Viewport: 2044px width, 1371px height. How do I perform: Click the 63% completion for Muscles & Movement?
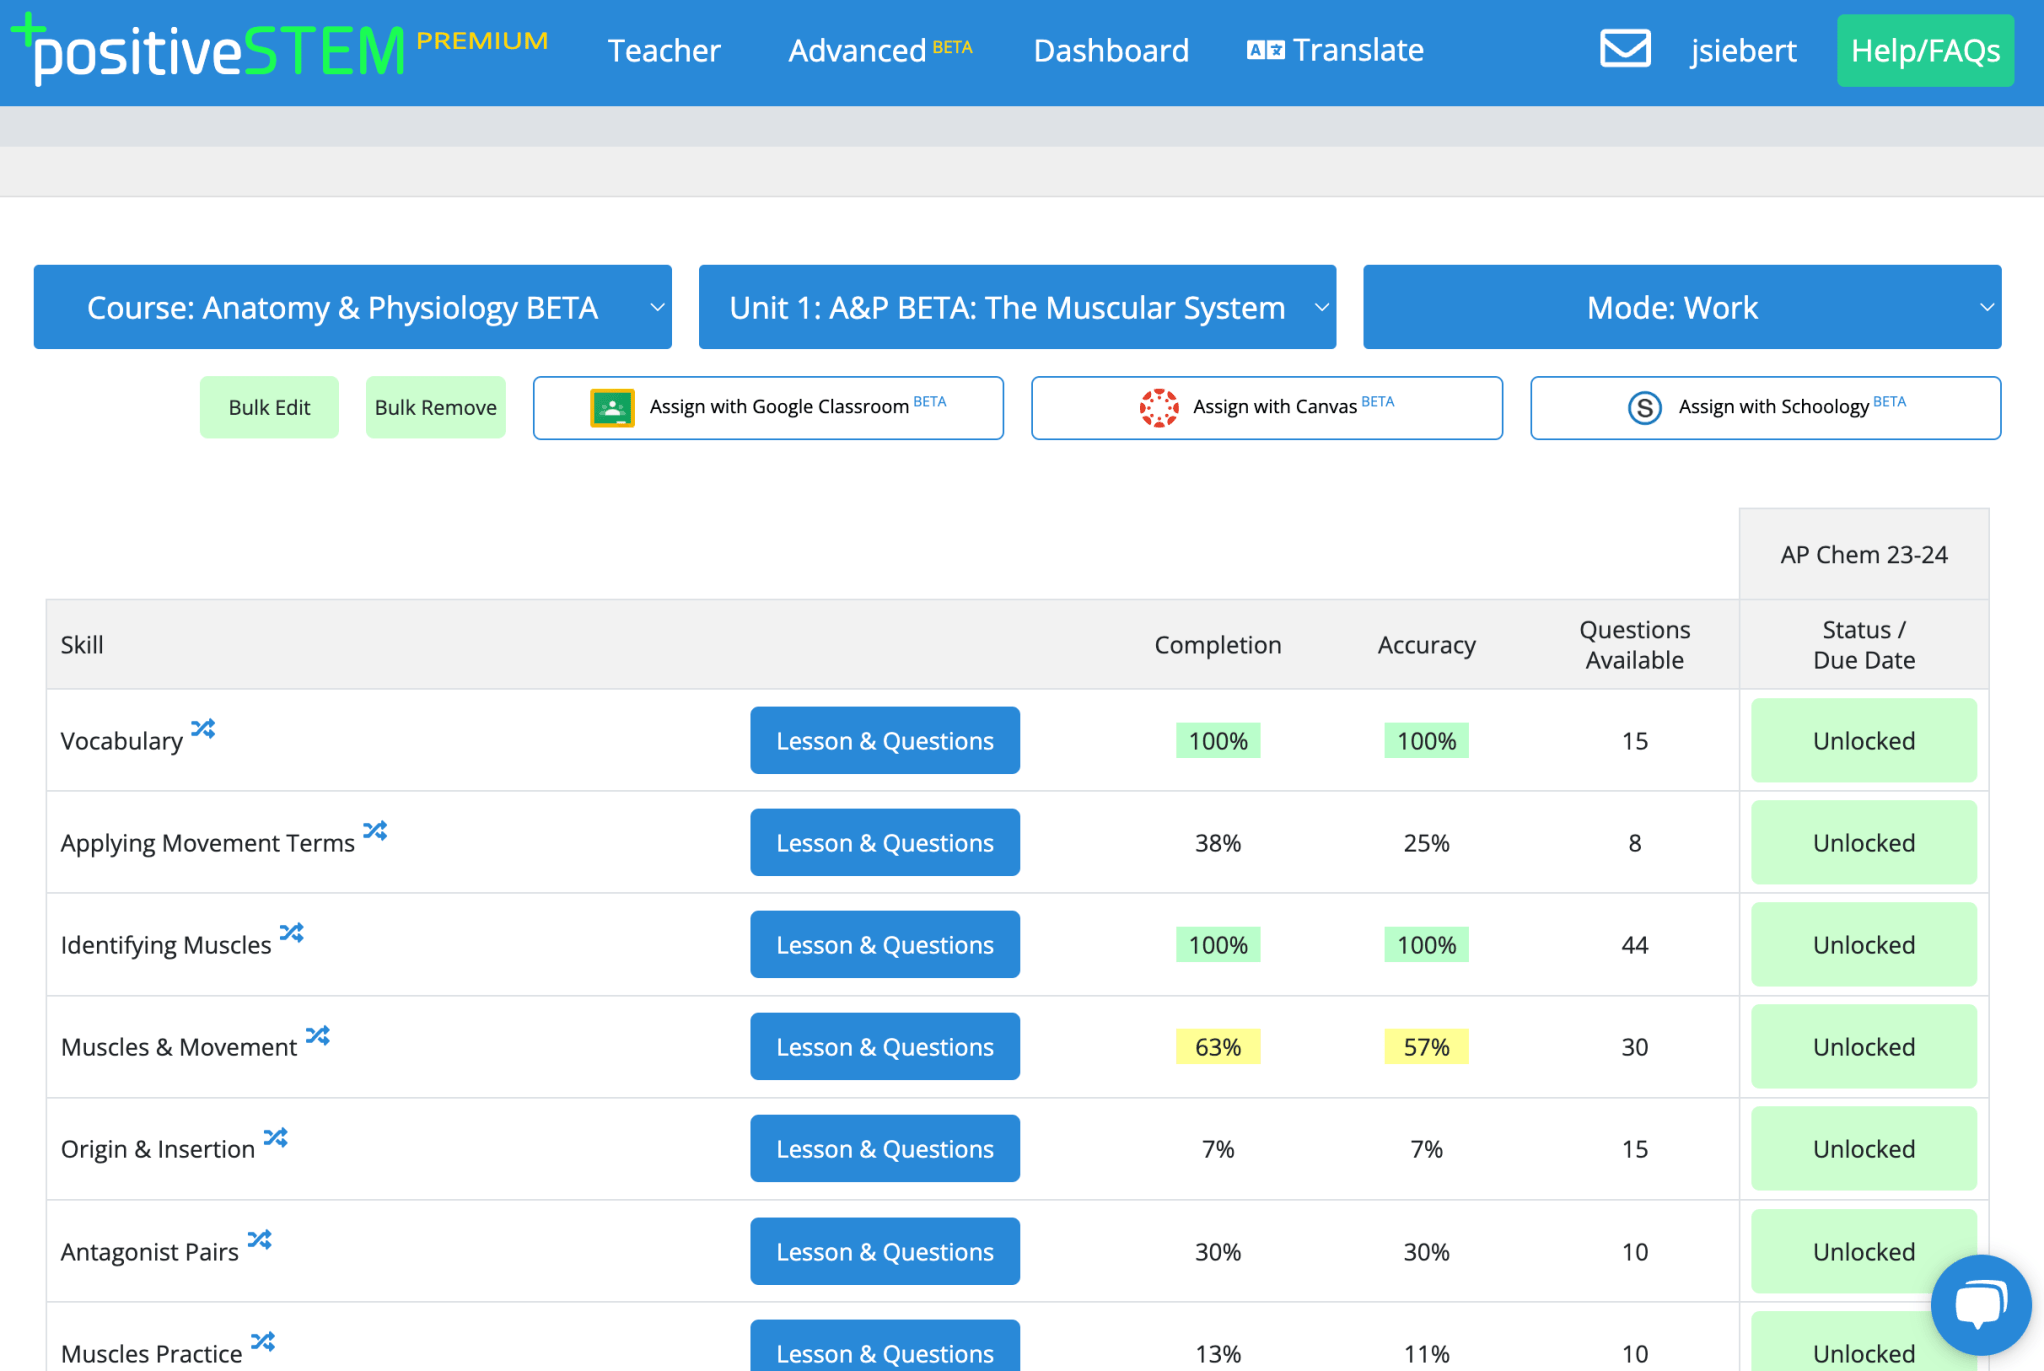[1217, 1047]
